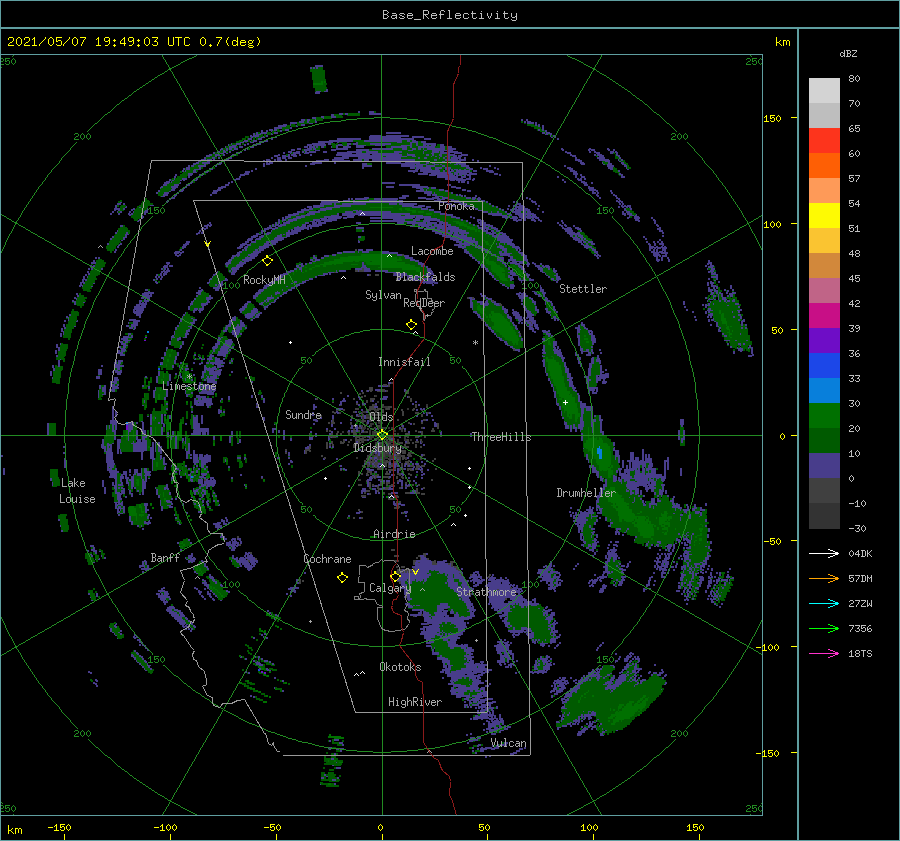900x841 pixels.
Task: Click the white cross marker northeast of Drumheller
Action: coord(565,402)
